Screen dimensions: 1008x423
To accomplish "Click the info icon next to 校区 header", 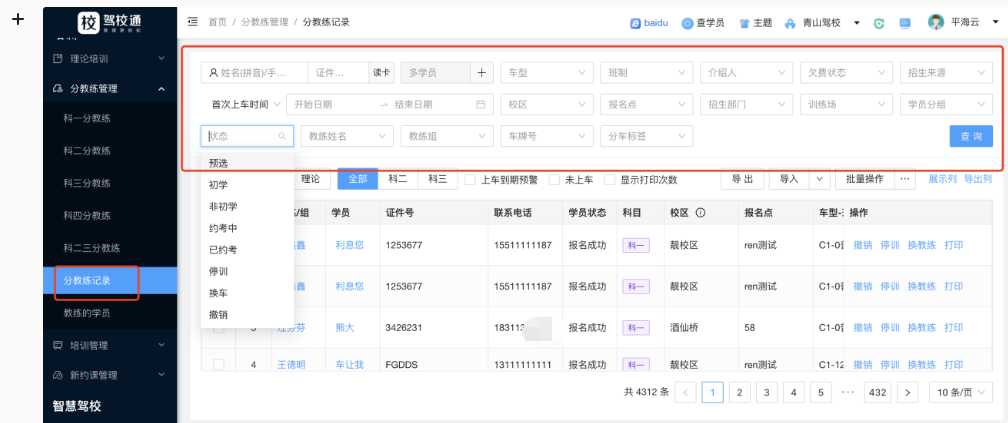I will point(700,213).
